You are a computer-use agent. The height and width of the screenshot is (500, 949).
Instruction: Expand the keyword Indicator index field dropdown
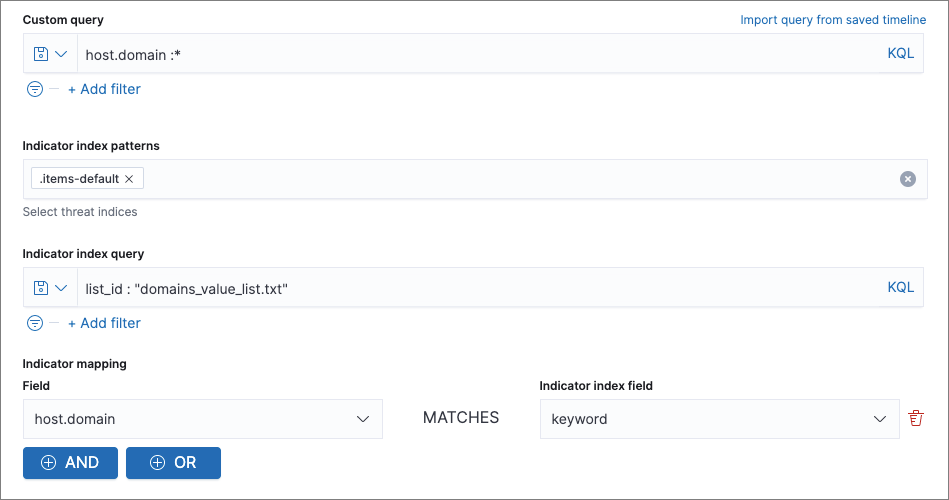click(879, 419)
